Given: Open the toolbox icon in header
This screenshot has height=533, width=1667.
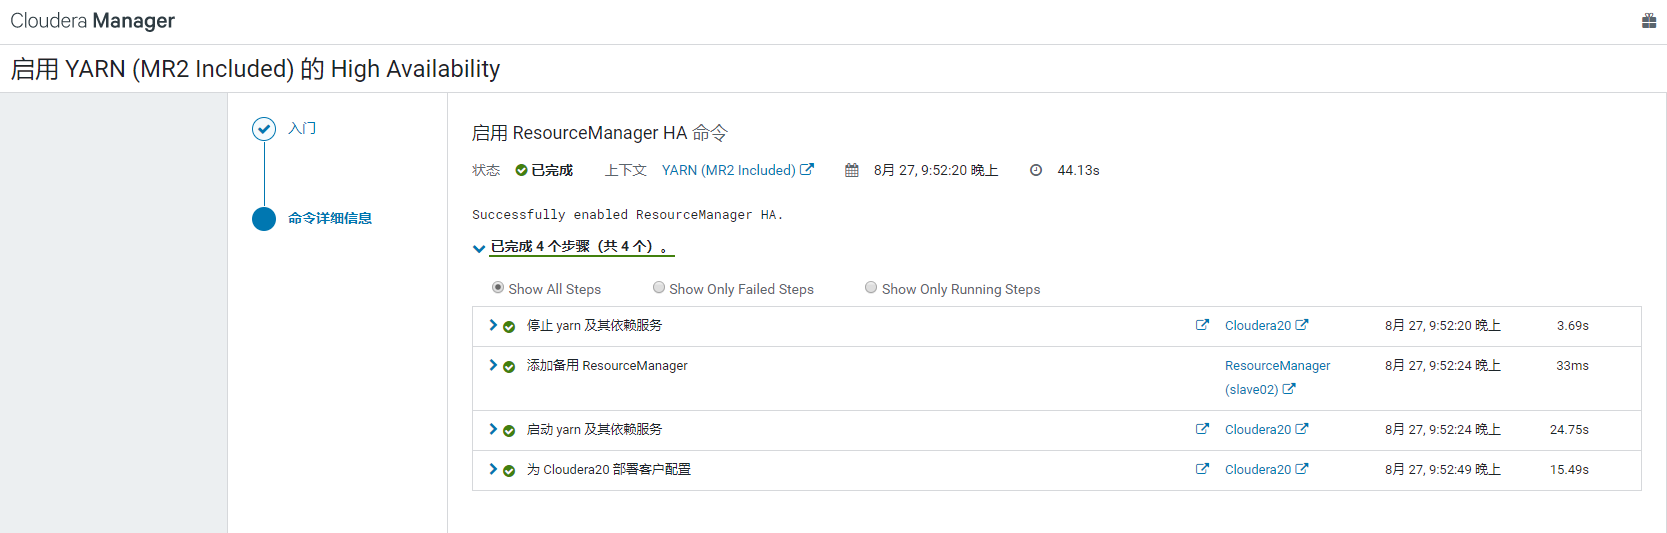Looking at the screenshot, I should pyautogui.click(x=1649, y=21).
